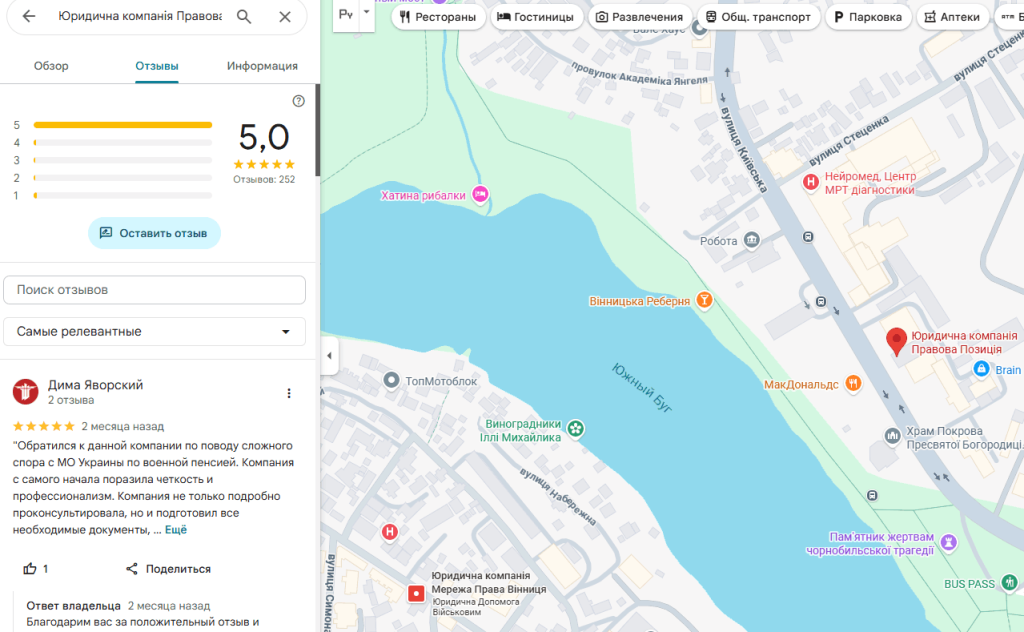
Task: Filter map by Общ. транспорт
Action: click(x=758, y=17)
